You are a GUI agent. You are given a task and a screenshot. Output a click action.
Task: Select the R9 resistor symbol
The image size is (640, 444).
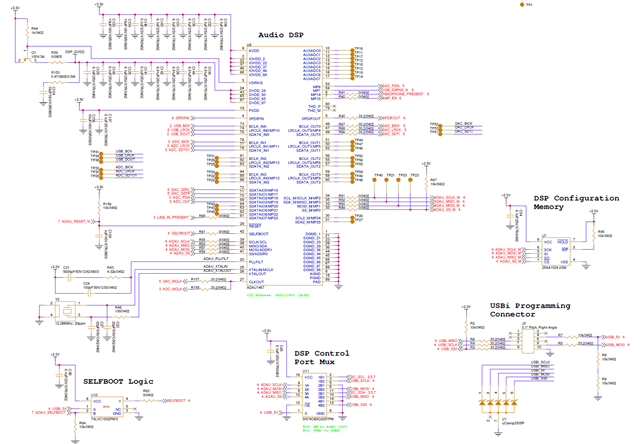(598, 382)
